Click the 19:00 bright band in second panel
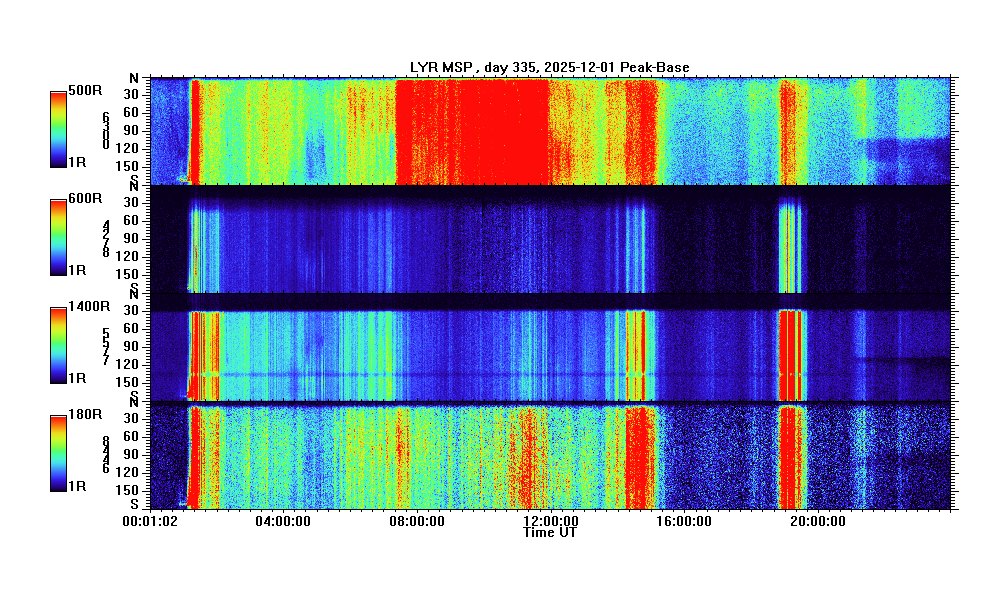Image resolution: width=1000 pixels, height=600 pixels. point(790,245)
